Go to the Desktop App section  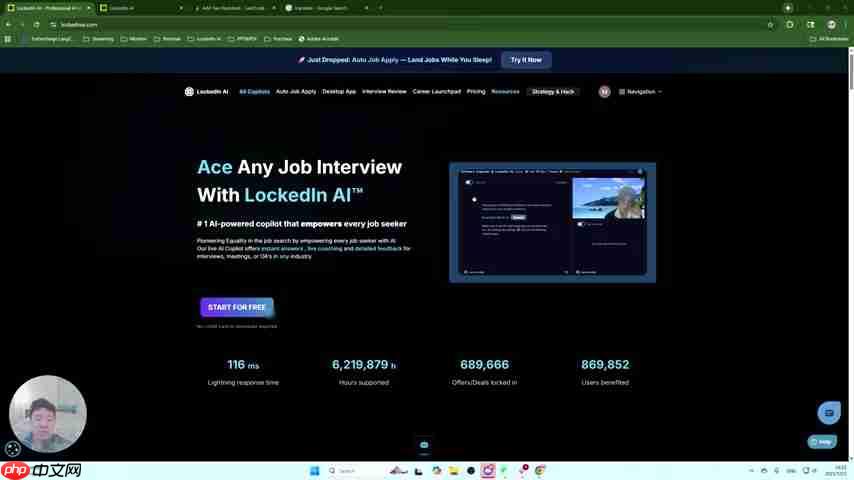[339, 92]
